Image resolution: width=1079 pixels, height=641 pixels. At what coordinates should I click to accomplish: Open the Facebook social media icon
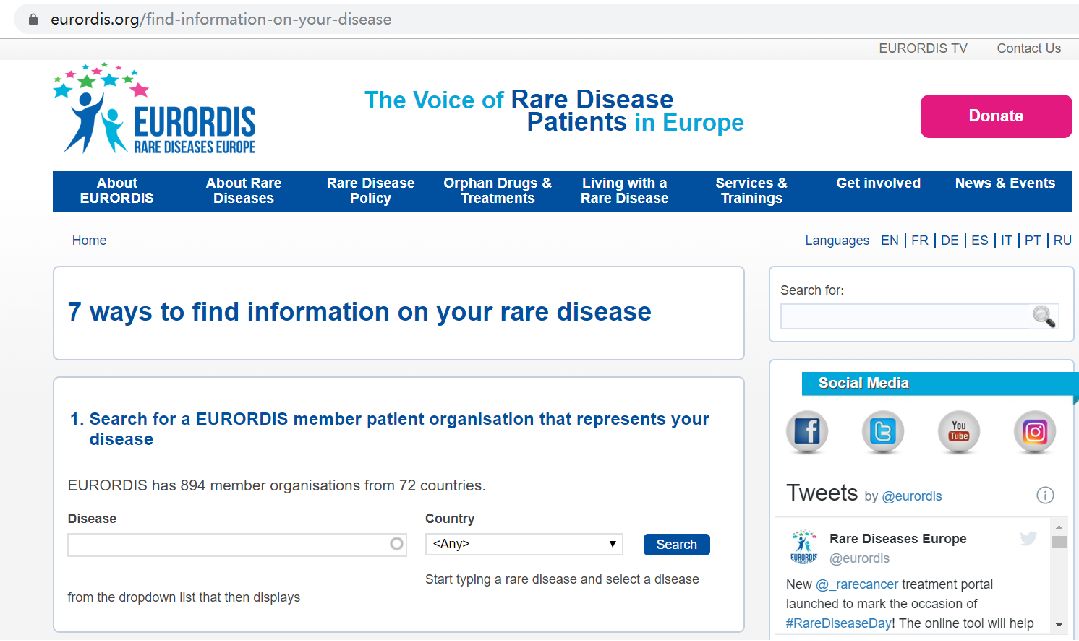[806, 432]
